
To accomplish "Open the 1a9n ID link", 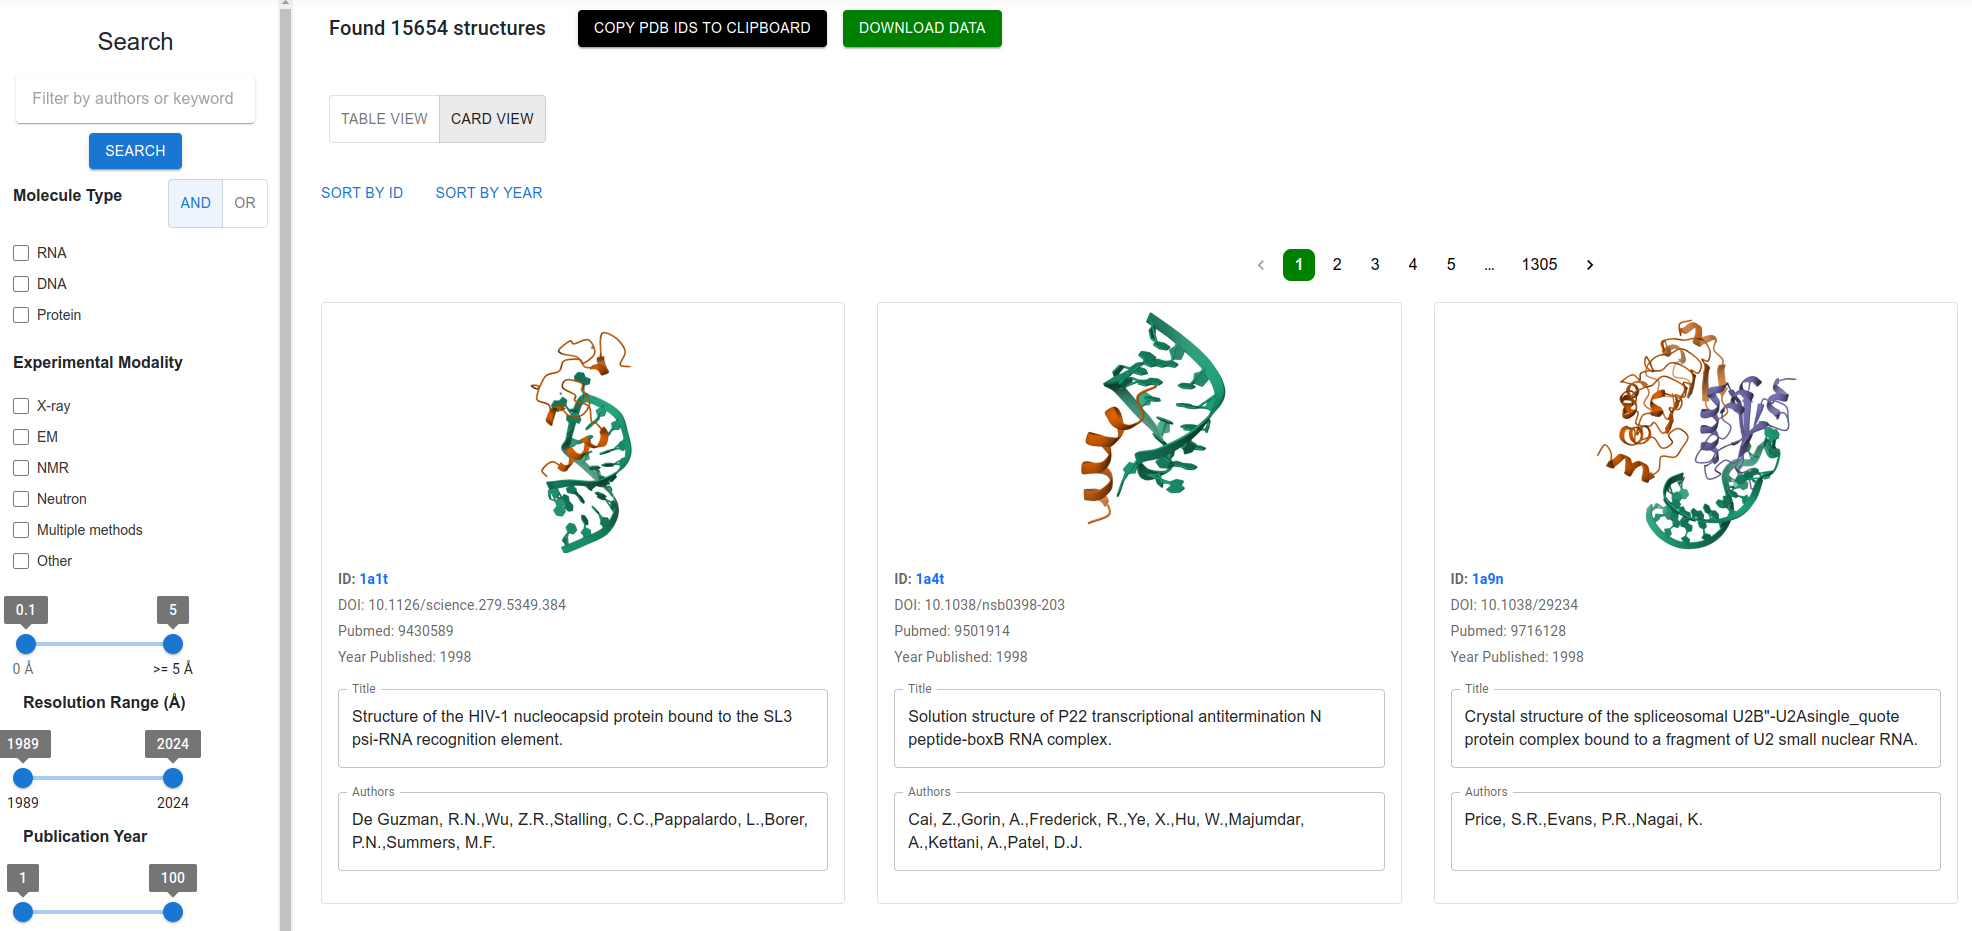I will 1487,579.
